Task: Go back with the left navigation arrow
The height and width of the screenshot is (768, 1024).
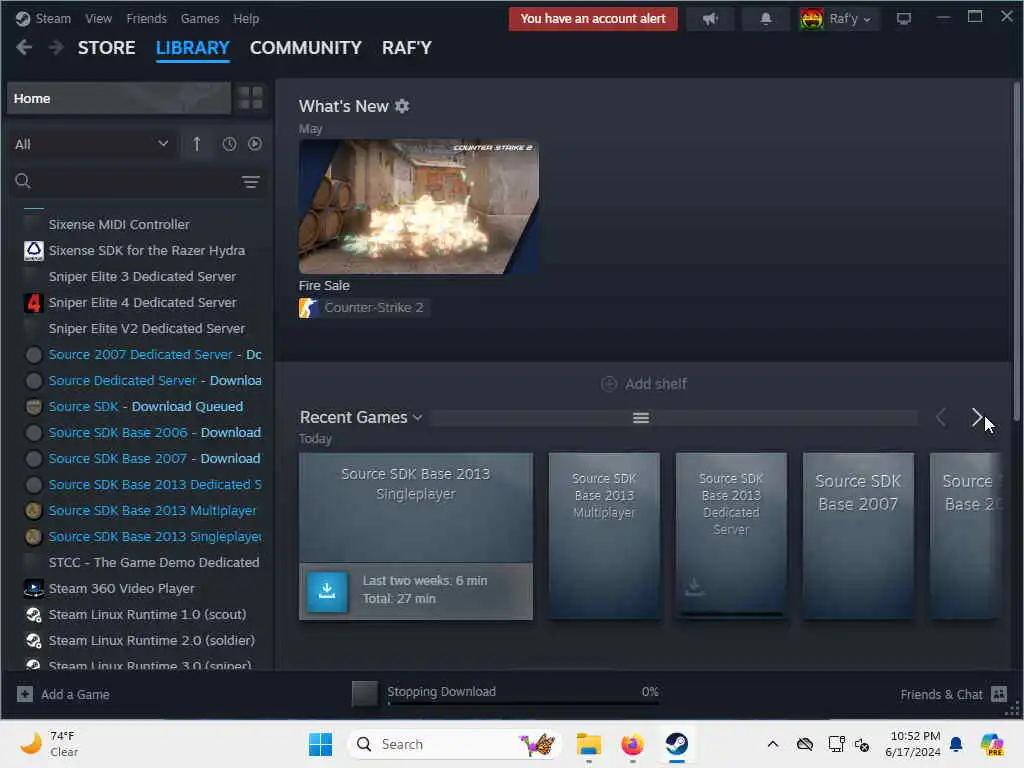Action: tap(24, 48)
